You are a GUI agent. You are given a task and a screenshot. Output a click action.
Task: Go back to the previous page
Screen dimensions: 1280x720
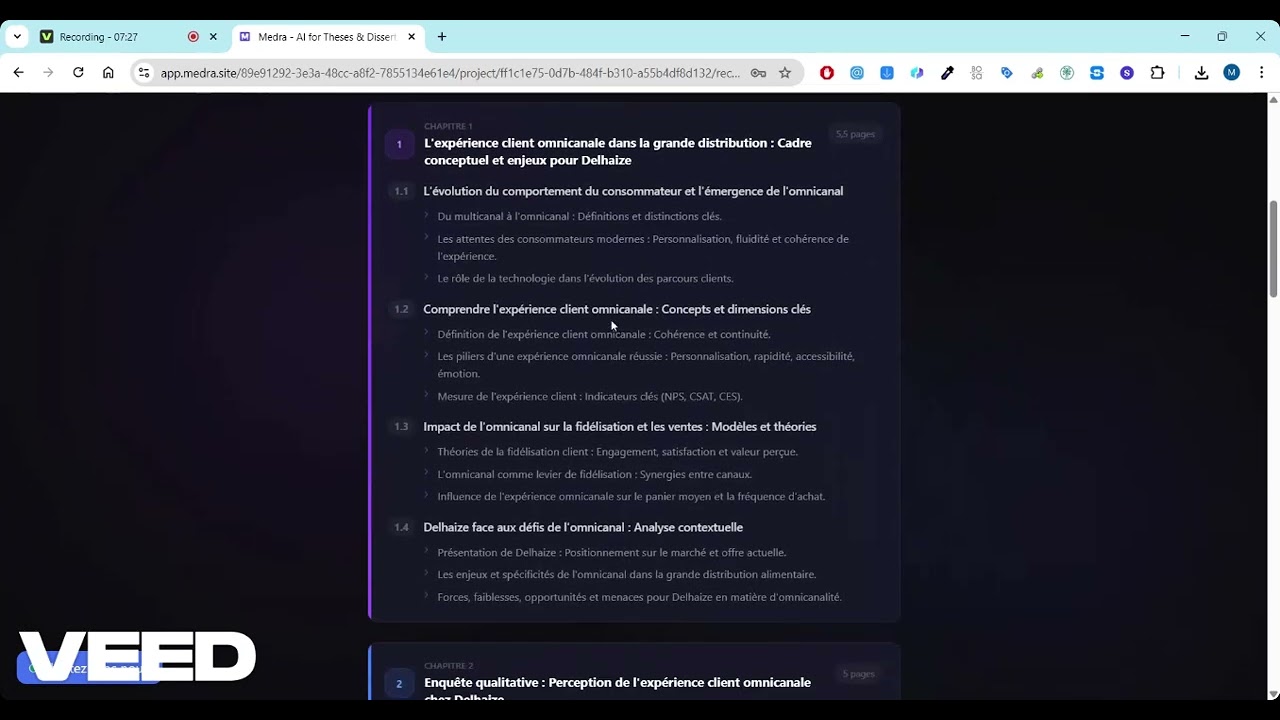click(18, 73)
